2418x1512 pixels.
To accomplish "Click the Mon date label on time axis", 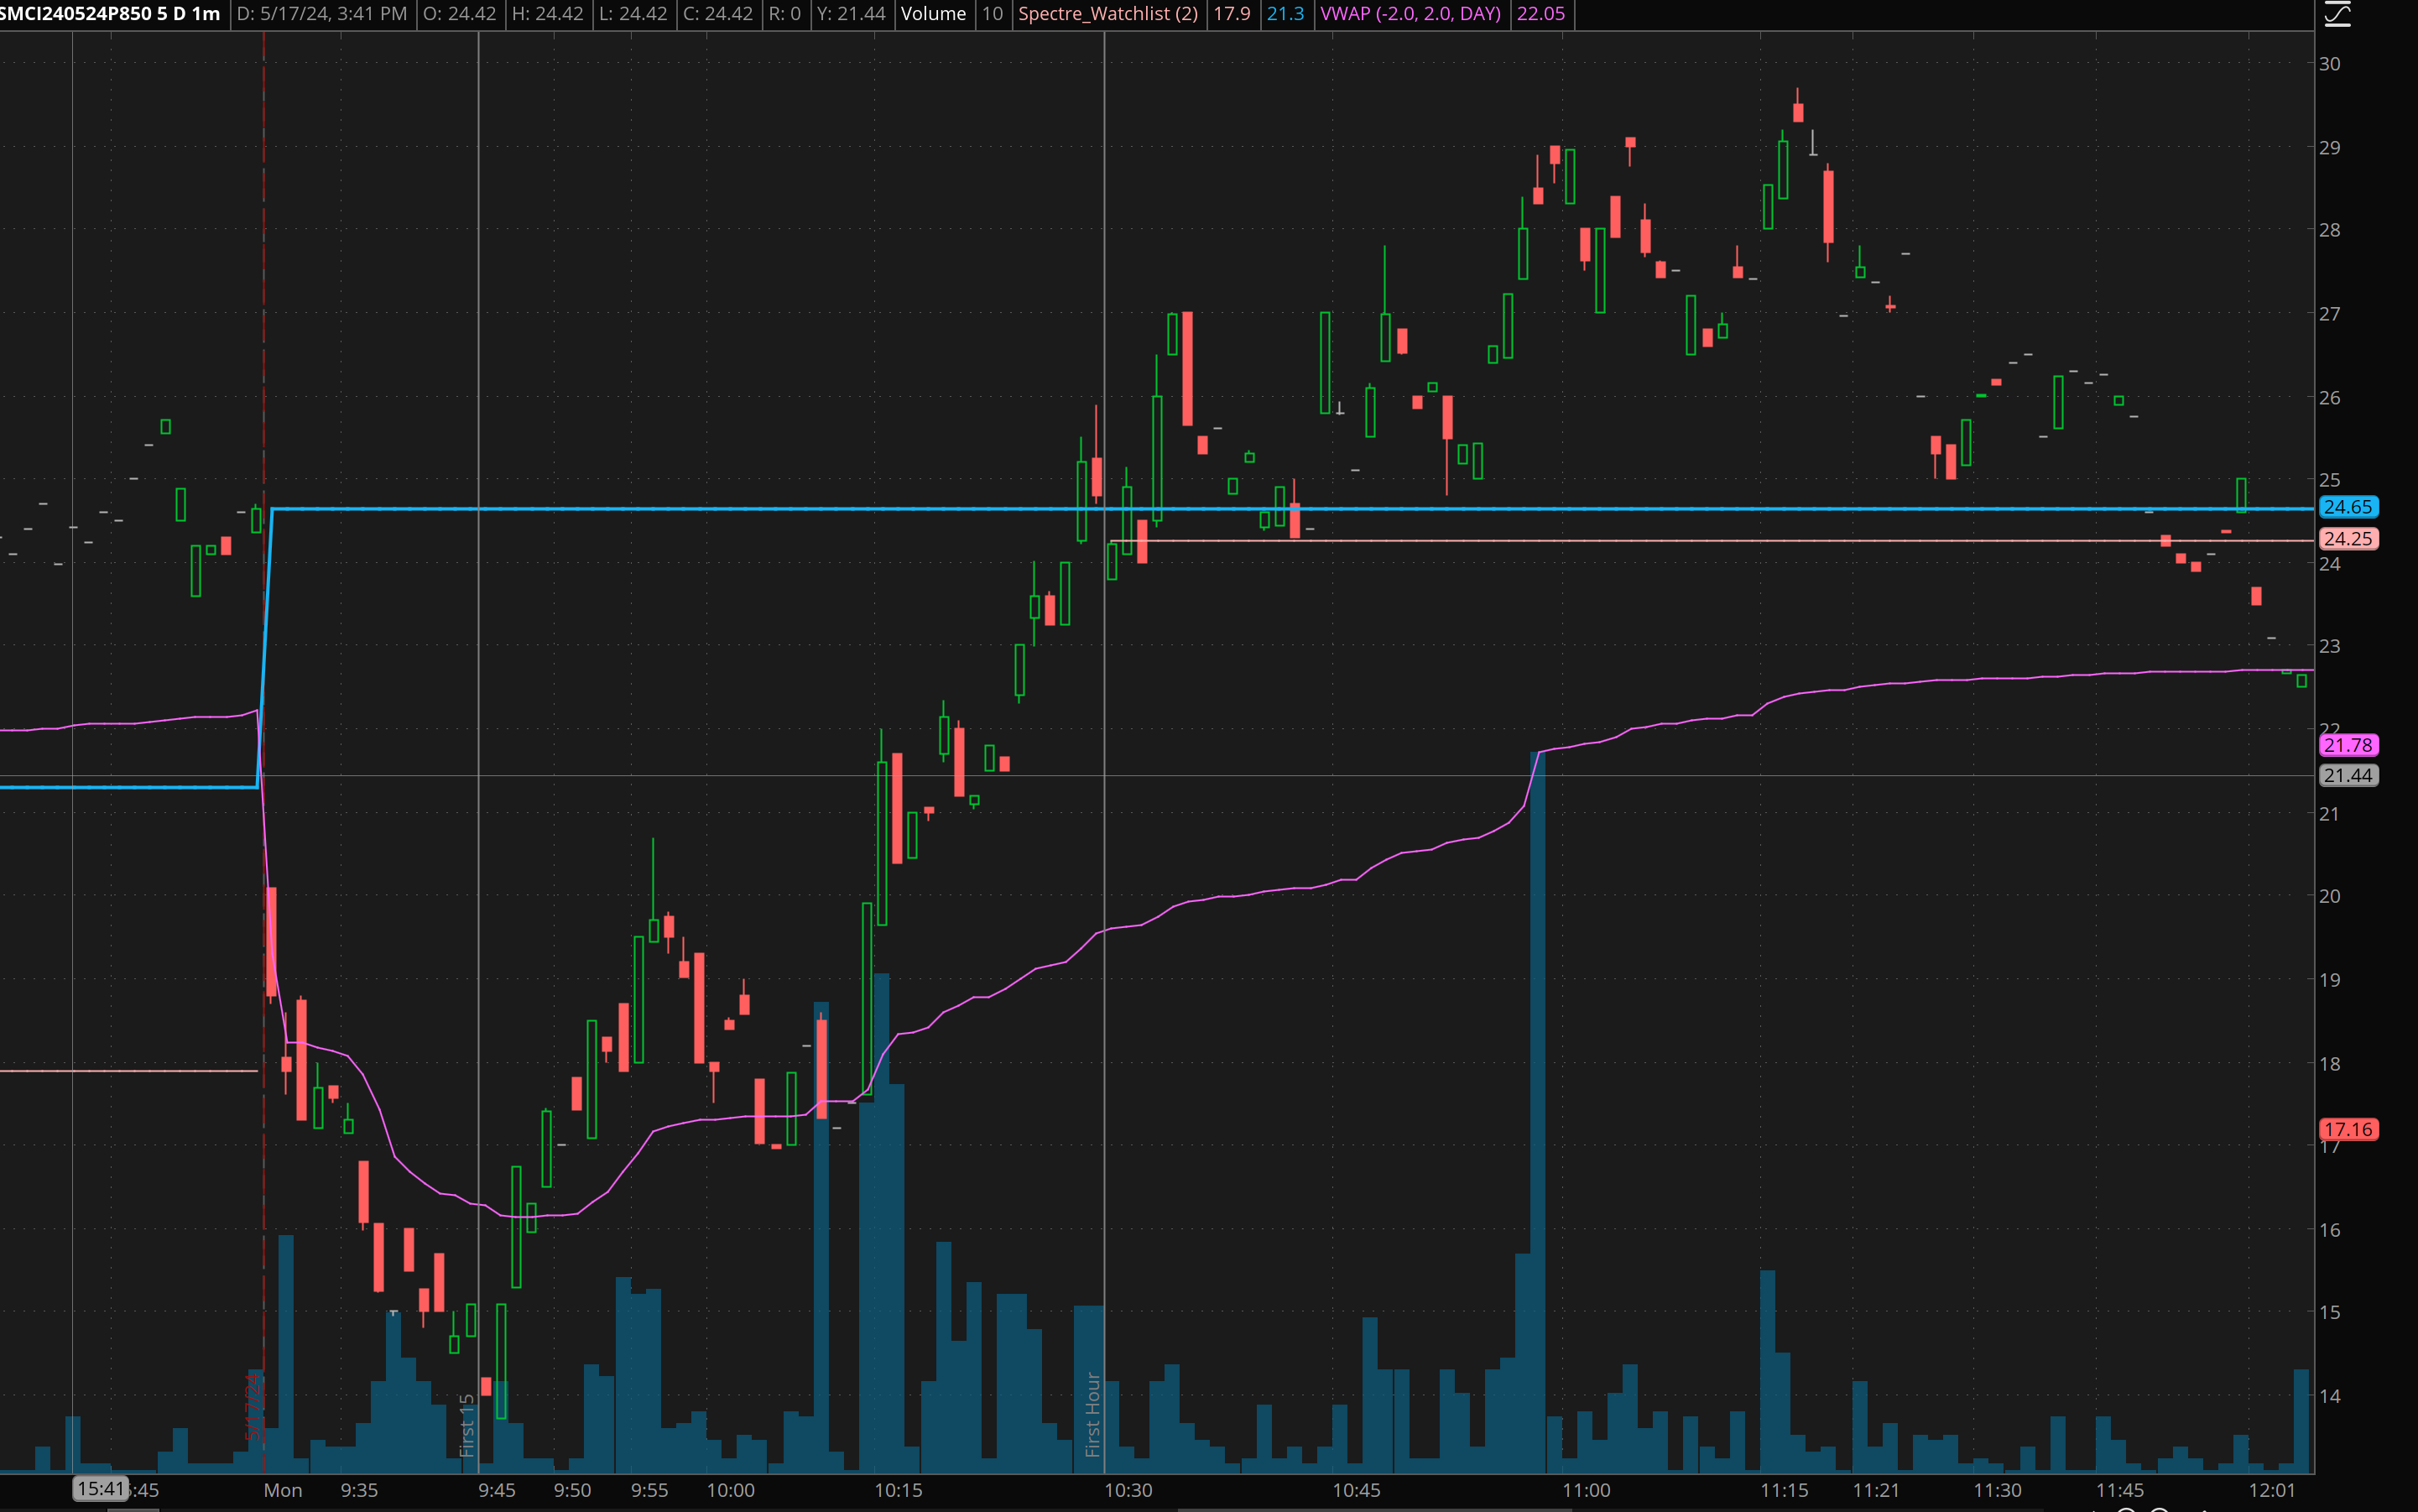I will click(x=283, y=1490).
